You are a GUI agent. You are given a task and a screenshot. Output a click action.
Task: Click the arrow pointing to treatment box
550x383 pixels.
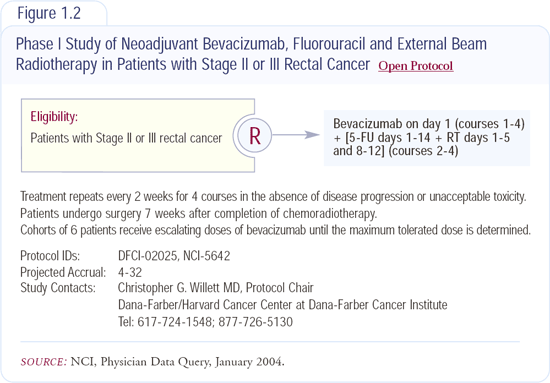pos(296,135)
